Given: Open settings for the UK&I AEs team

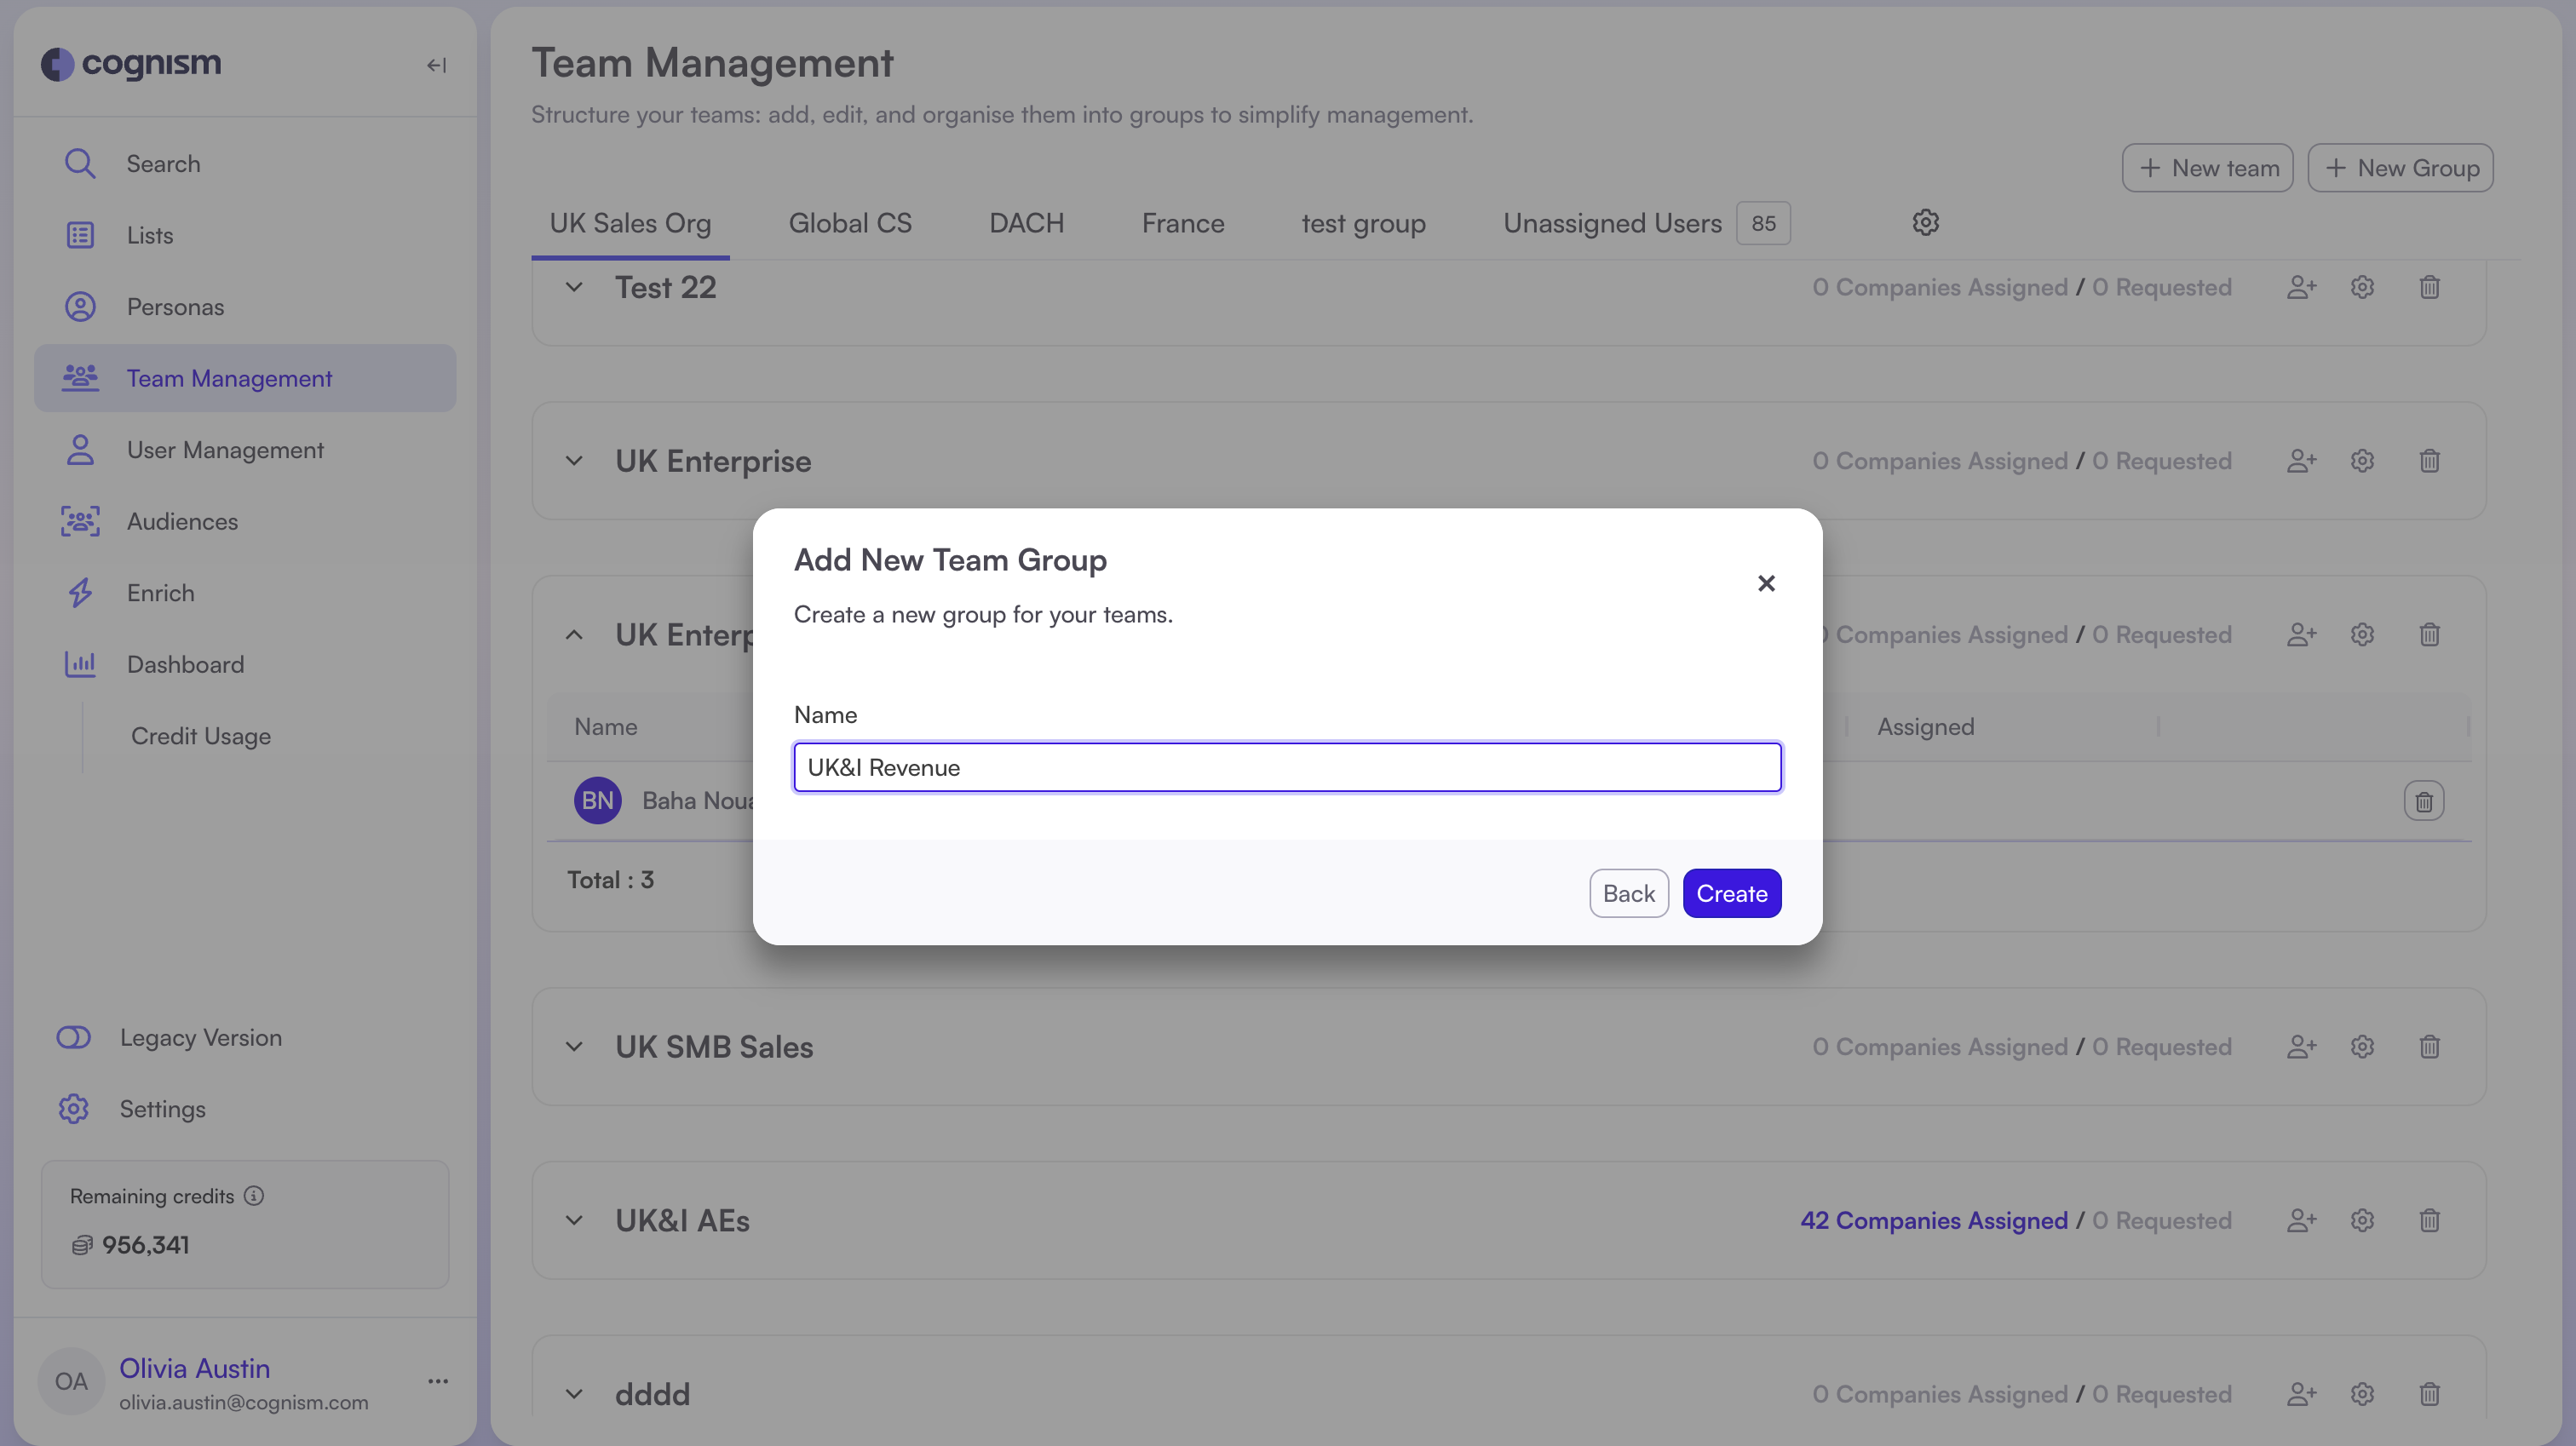Looking at the screenshot, I should pos(2362,1220).
